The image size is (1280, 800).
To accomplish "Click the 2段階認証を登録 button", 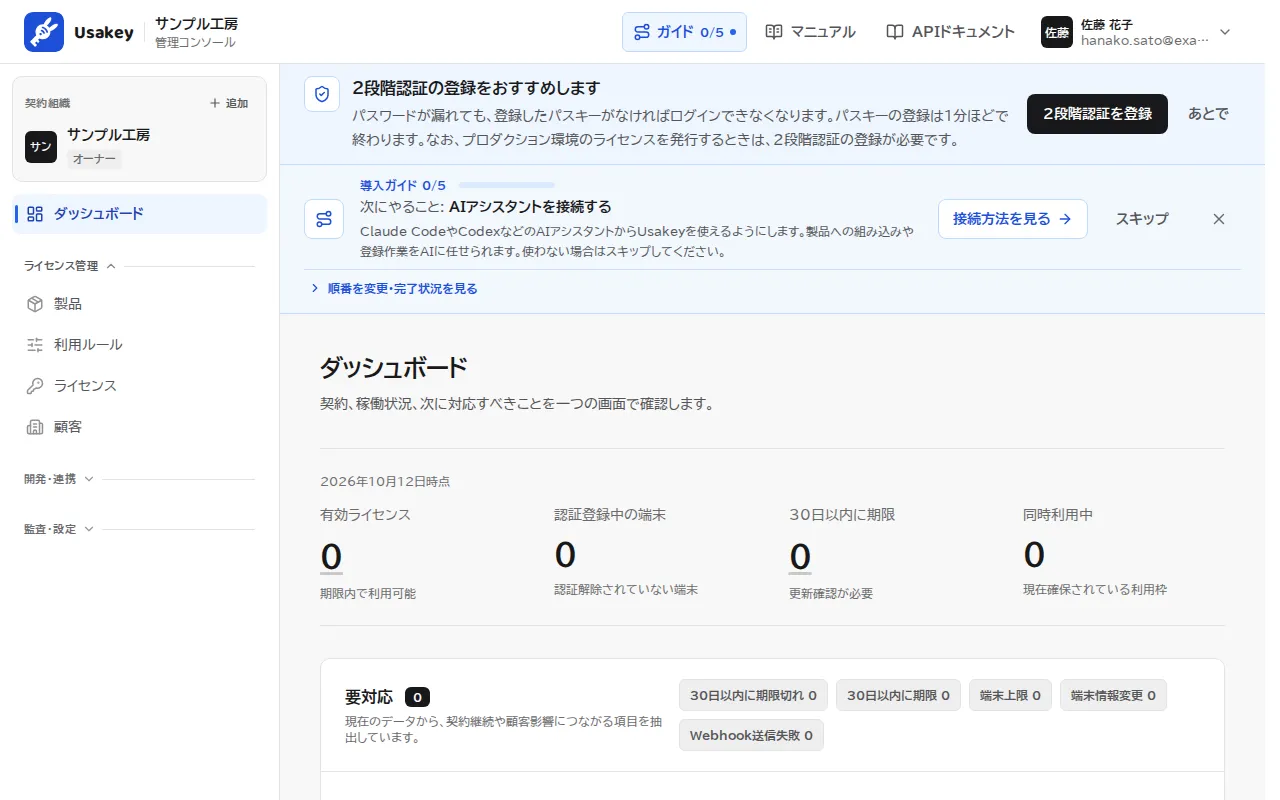I will coord(1097,114).
